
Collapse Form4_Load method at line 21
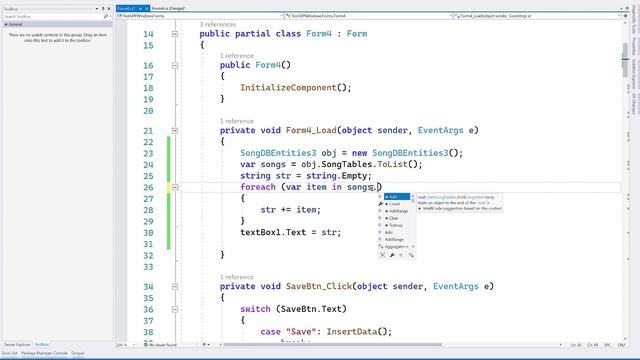point(175,131)
